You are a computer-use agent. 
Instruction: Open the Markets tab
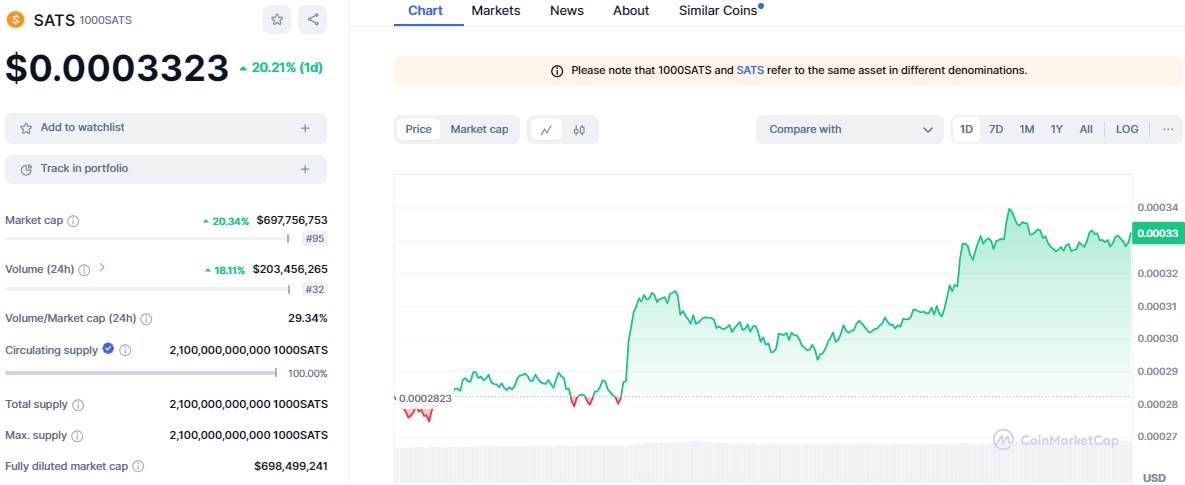click(496, 11)
